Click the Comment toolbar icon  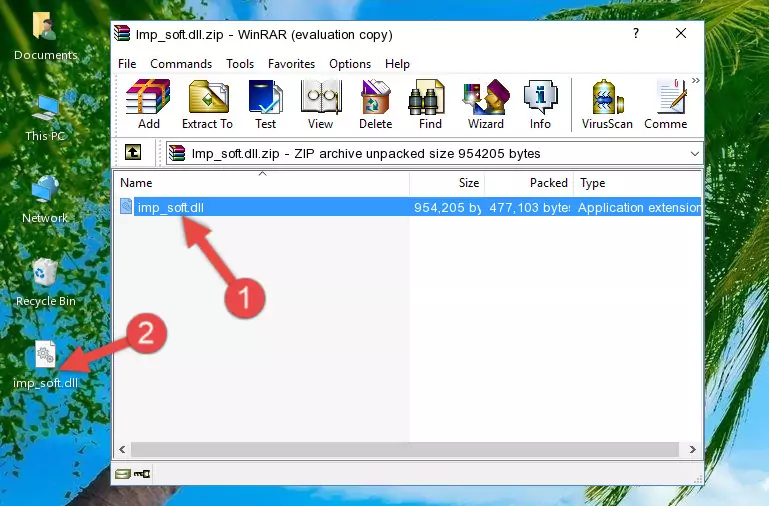coord(666,104)
